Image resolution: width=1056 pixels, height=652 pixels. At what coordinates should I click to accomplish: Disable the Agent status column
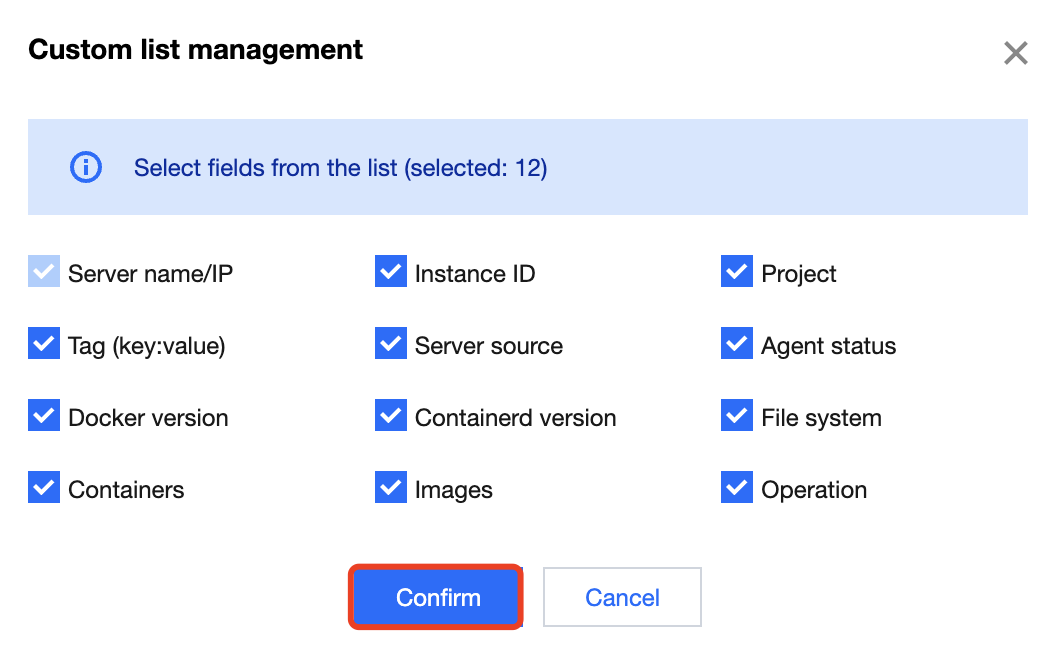(737, 344)
